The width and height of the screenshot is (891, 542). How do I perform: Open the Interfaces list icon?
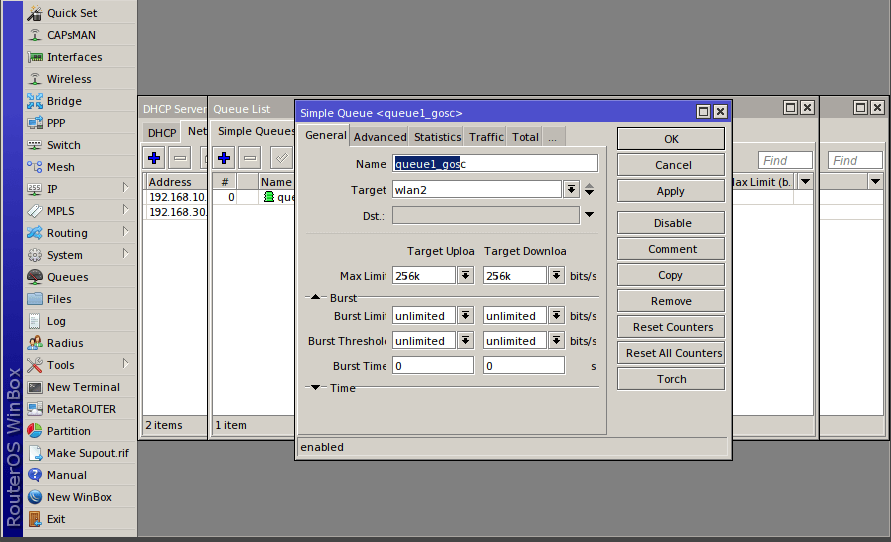point(35,57)
